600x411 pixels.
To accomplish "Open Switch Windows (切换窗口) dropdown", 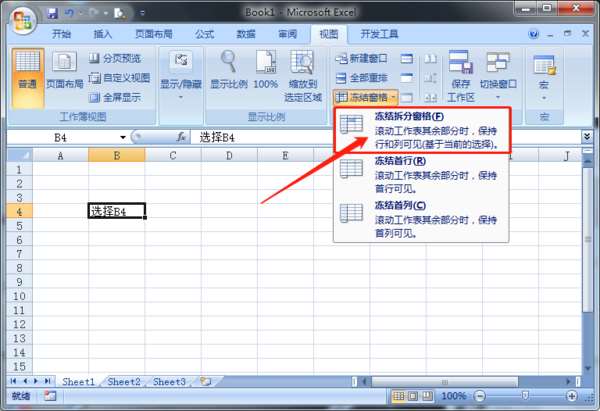I will click(498, 76).
